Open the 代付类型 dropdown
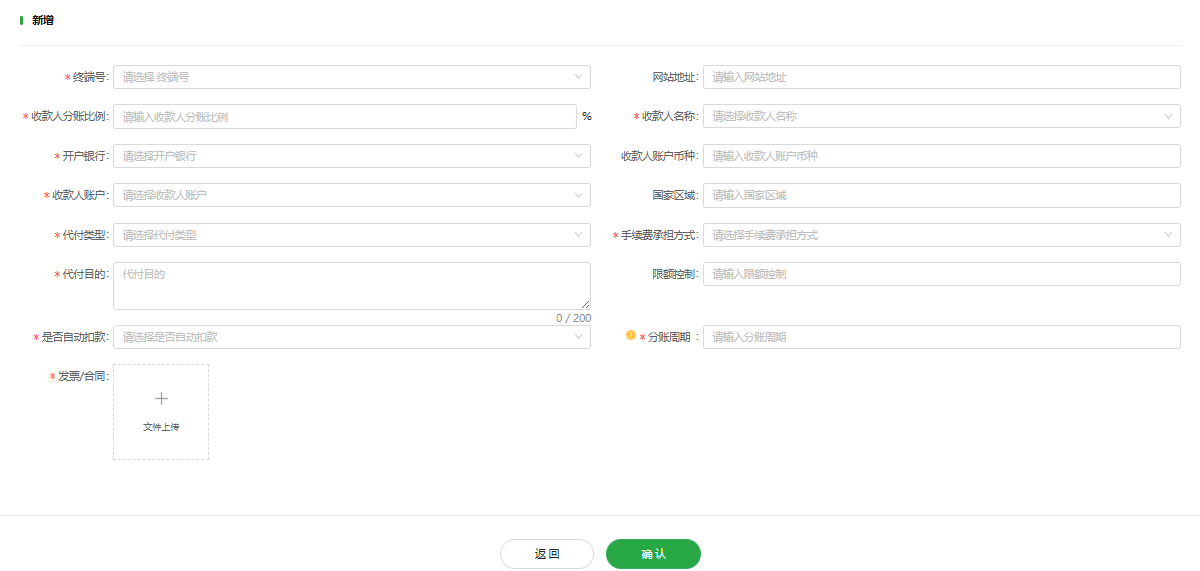The image size is (1200, 571). click(x=352, y=235)
